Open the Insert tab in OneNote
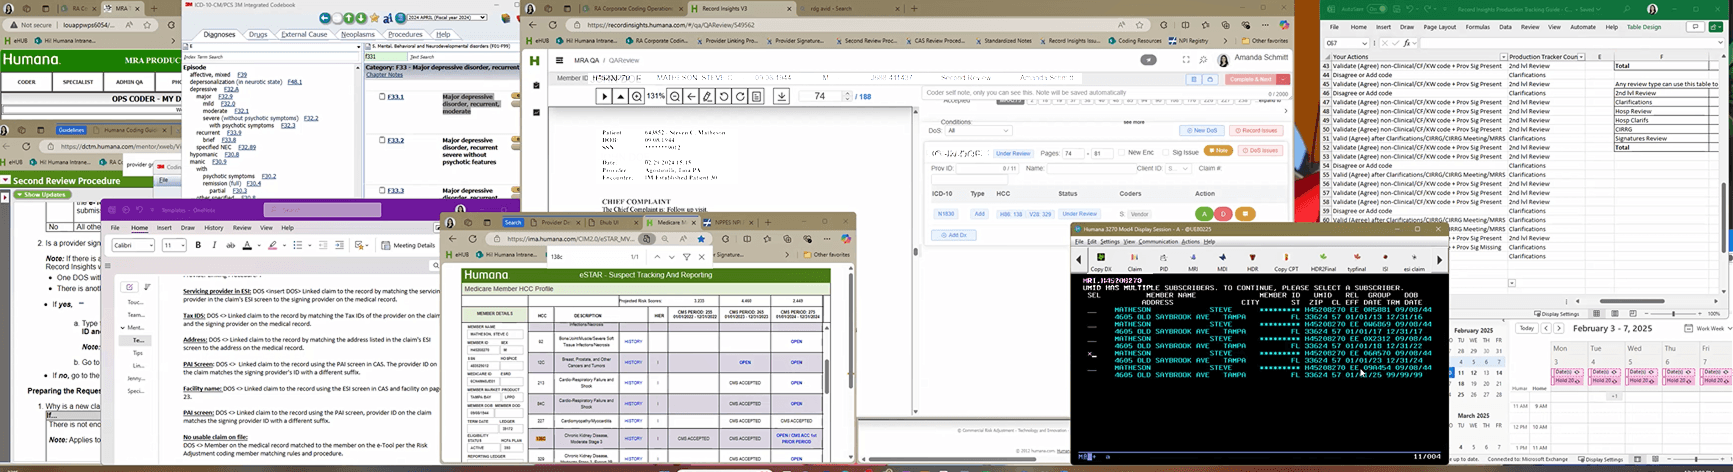Viewport: 1733px width, 472px height. click(164, 228)
